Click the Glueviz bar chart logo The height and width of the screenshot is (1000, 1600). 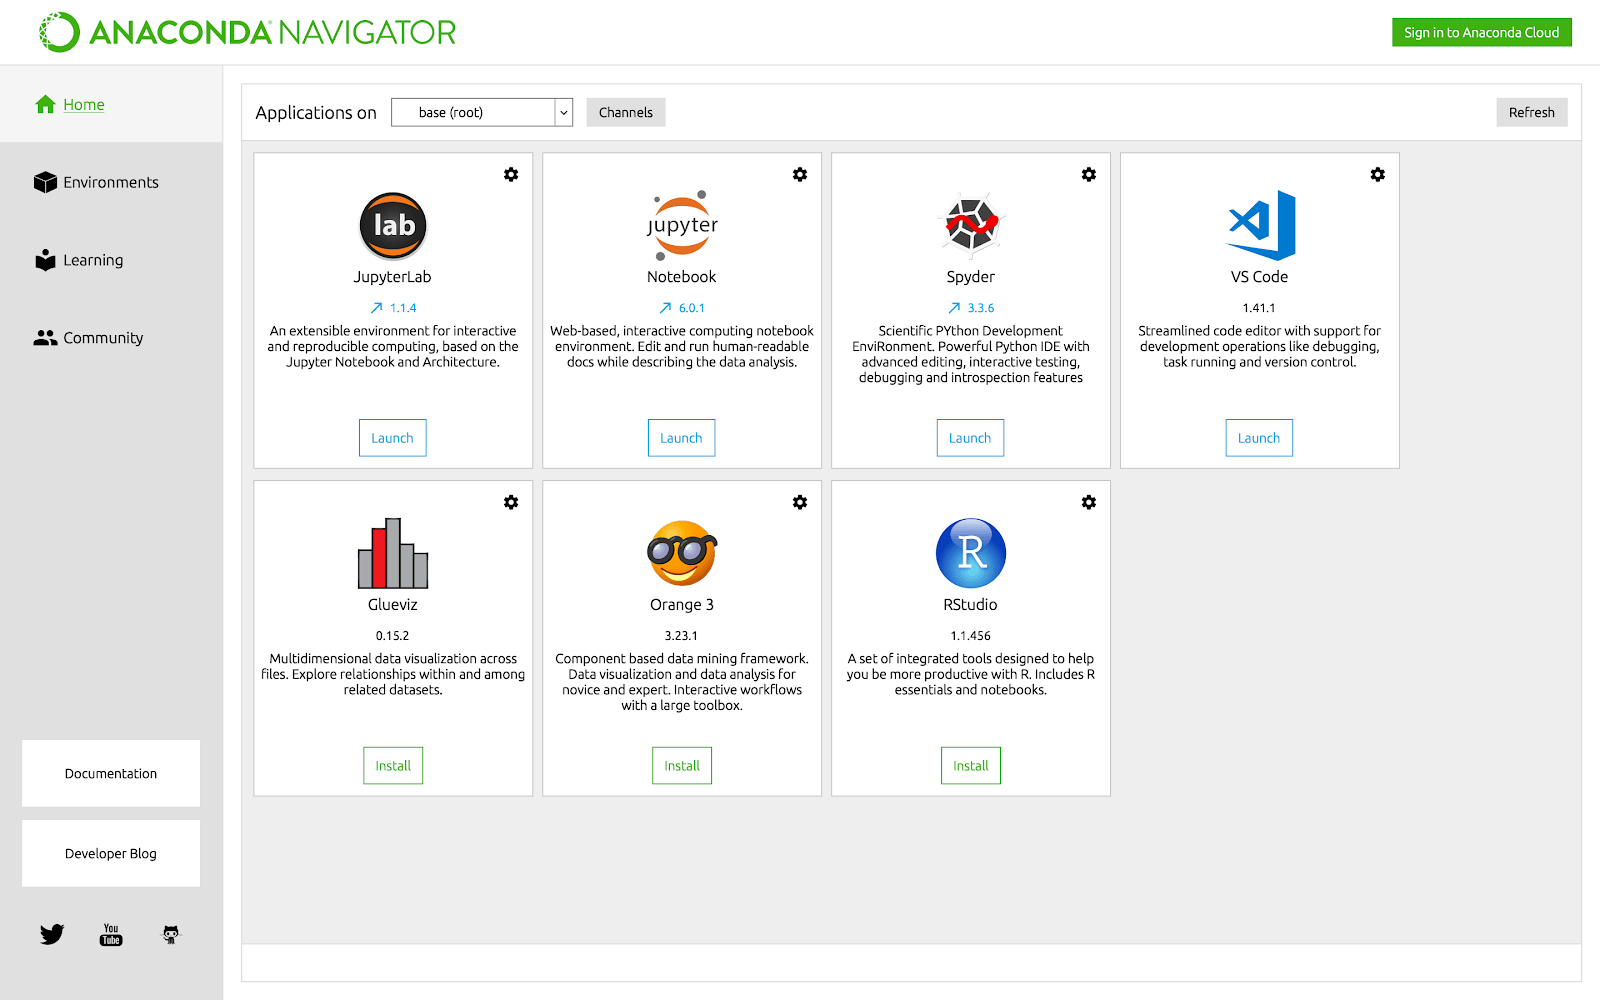[x=393, y=553]
